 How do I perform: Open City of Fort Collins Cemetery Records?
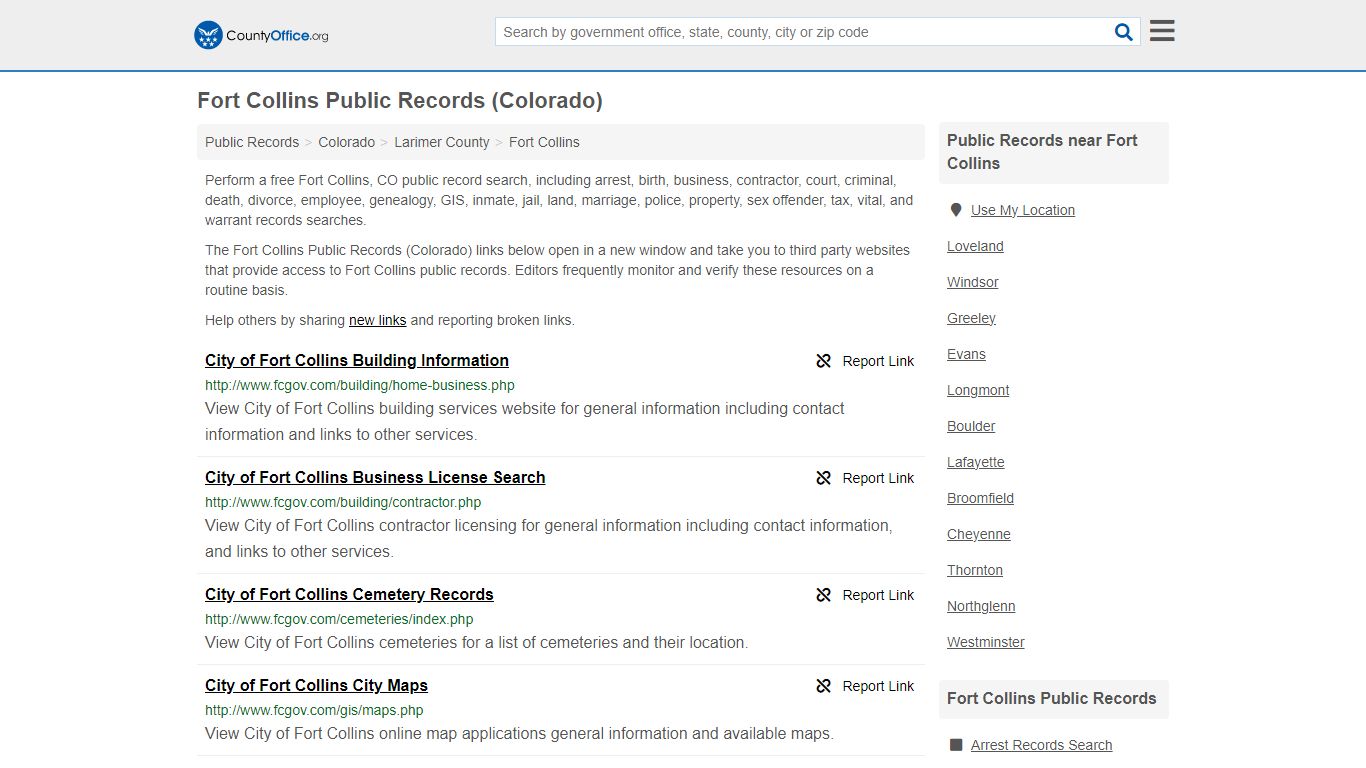click(349, 594)
